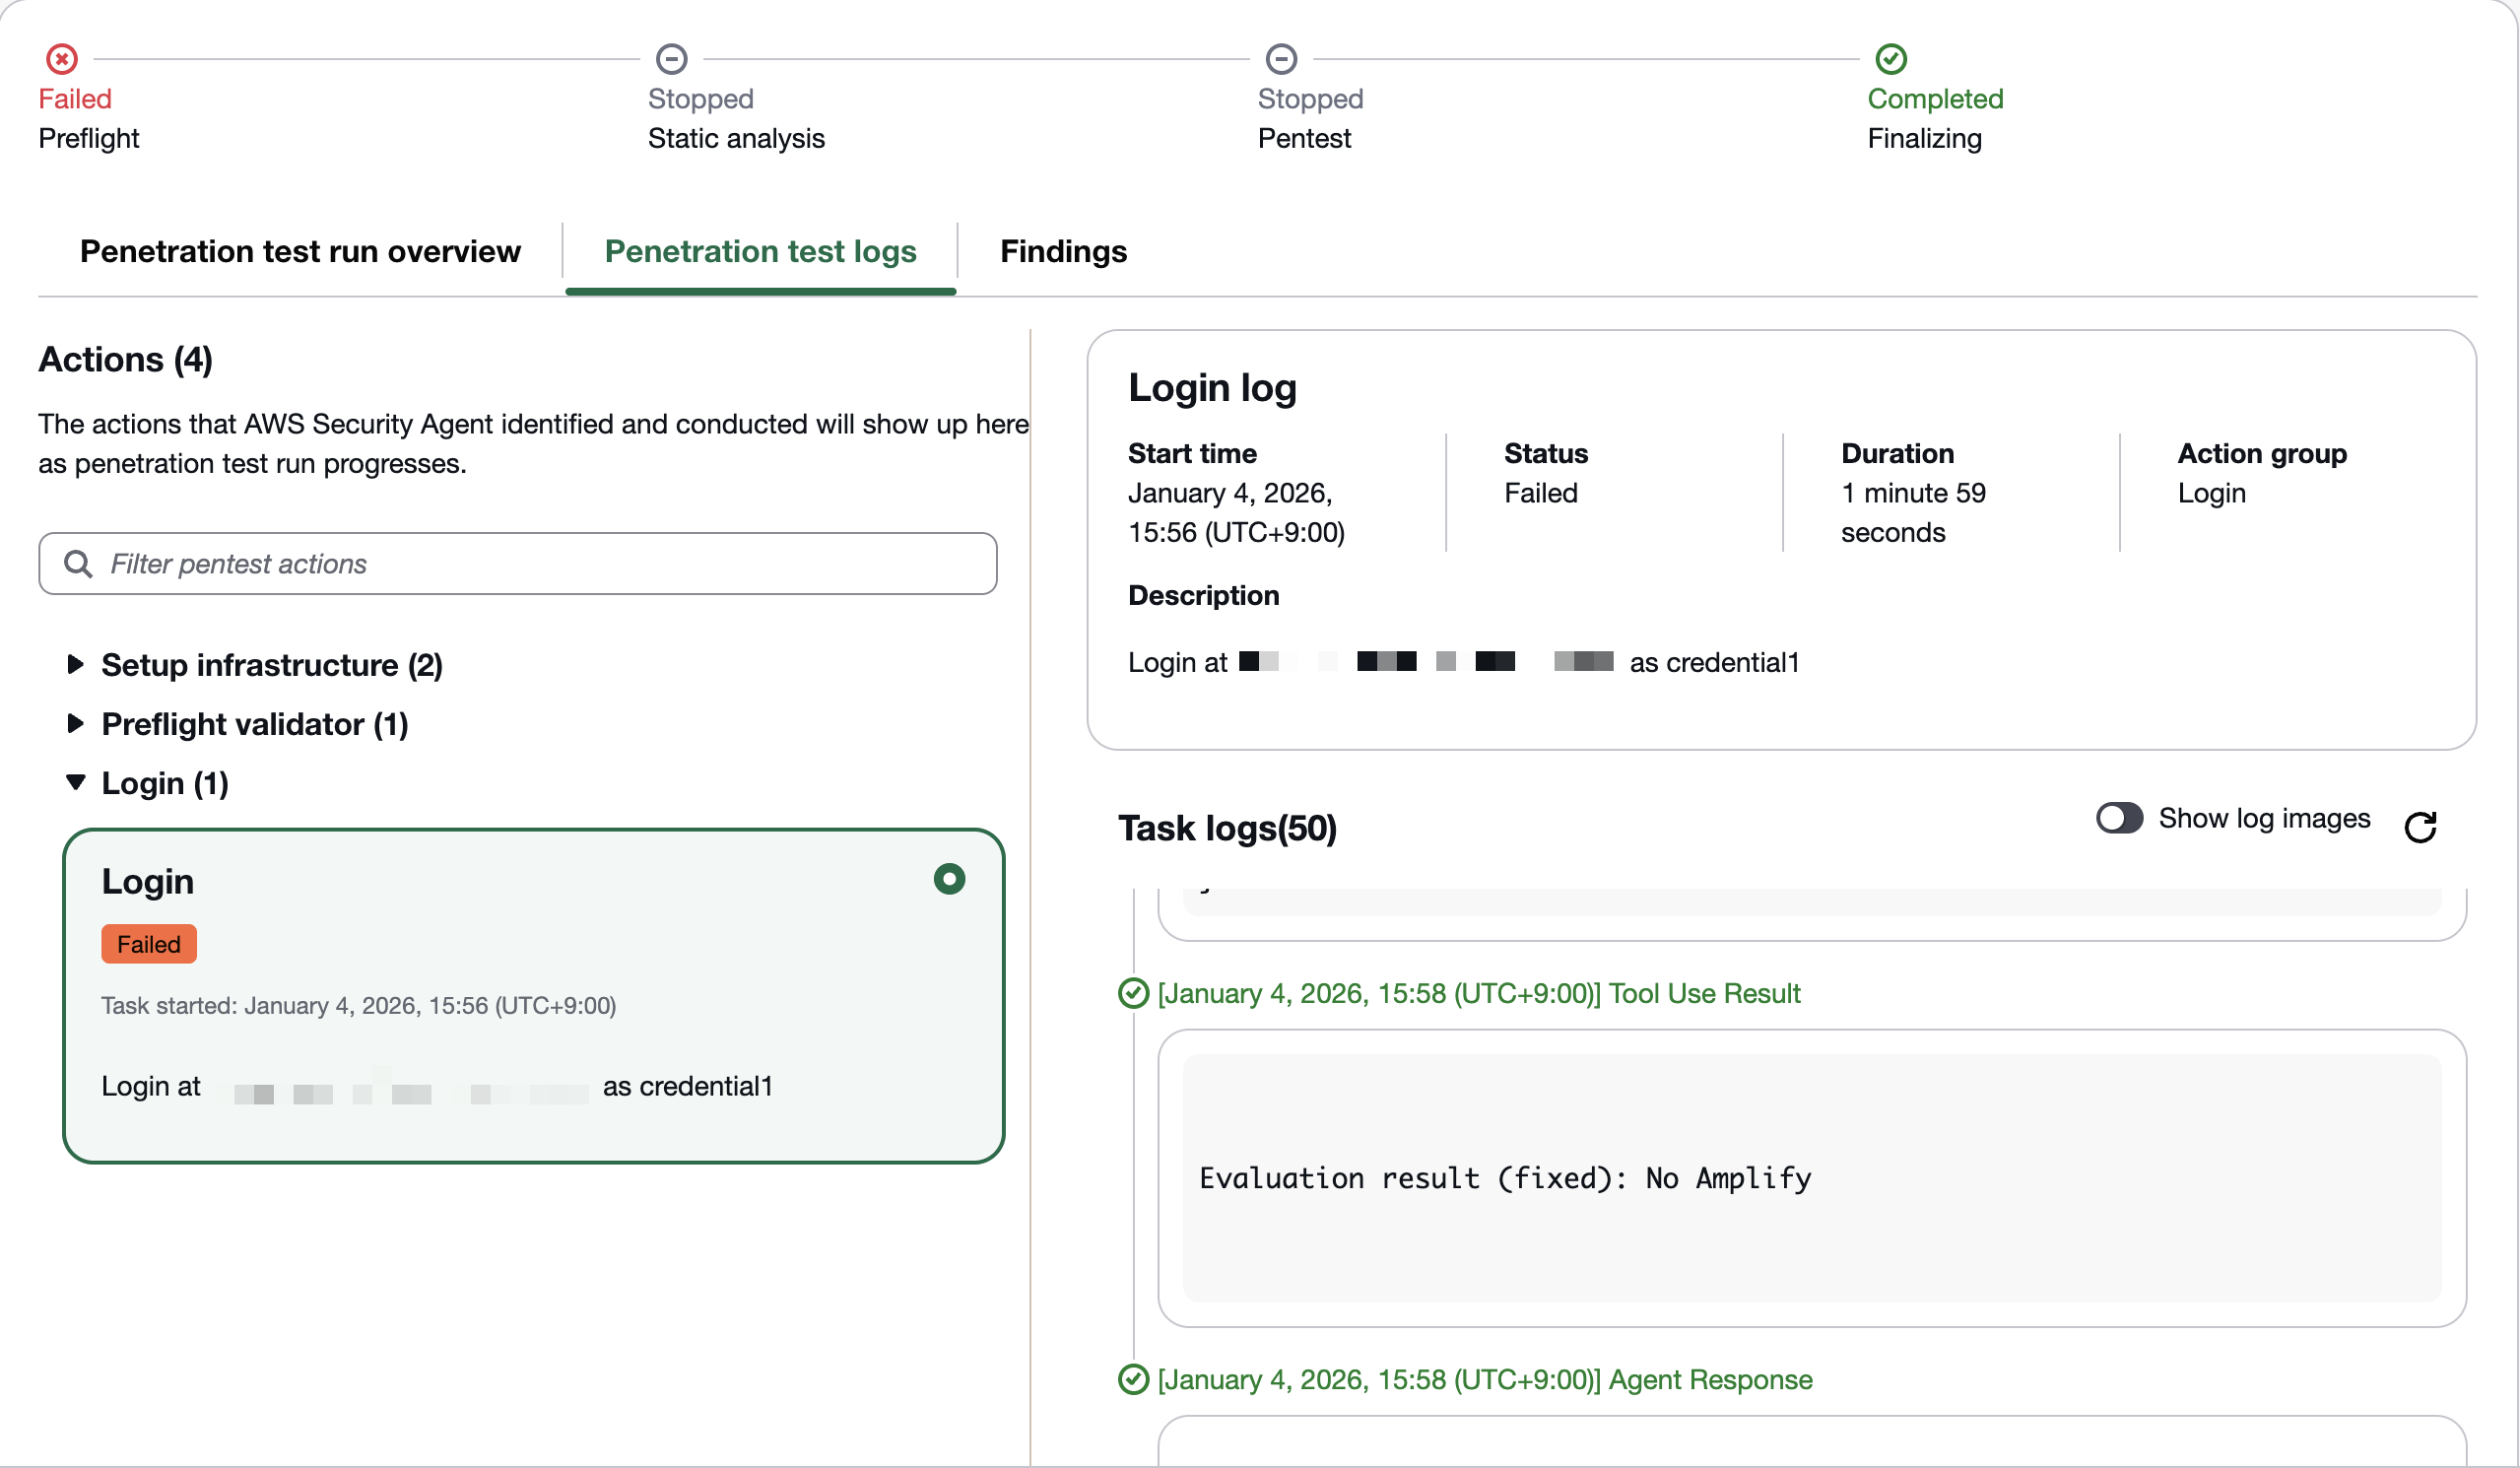
Task: Enable the Show log images toggle
Action: (x=2119, y=818)
